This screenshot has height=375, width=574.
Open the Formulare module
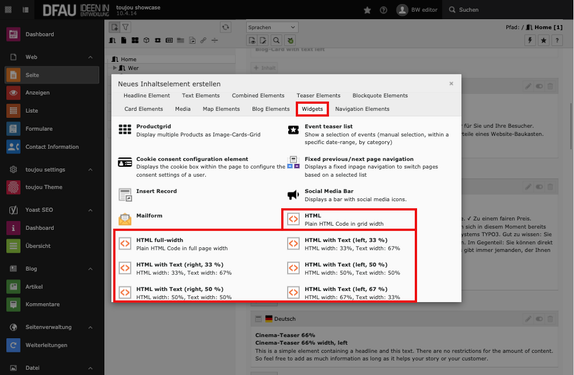13,129
